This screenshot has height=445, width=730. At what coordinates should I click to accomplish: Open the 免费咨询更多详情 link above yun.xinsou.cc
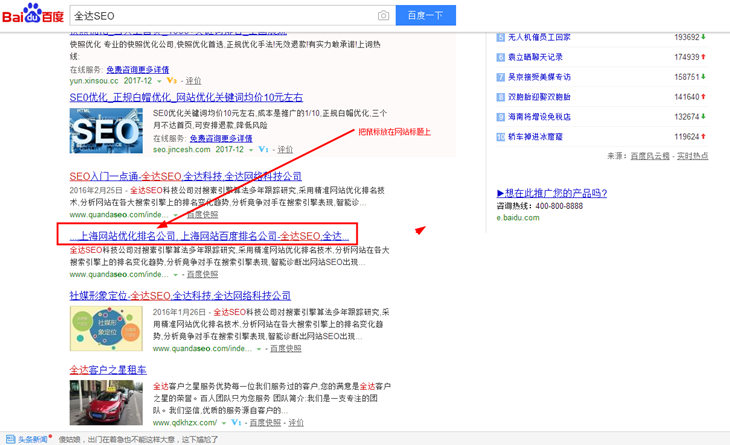[x=138, y=70]
